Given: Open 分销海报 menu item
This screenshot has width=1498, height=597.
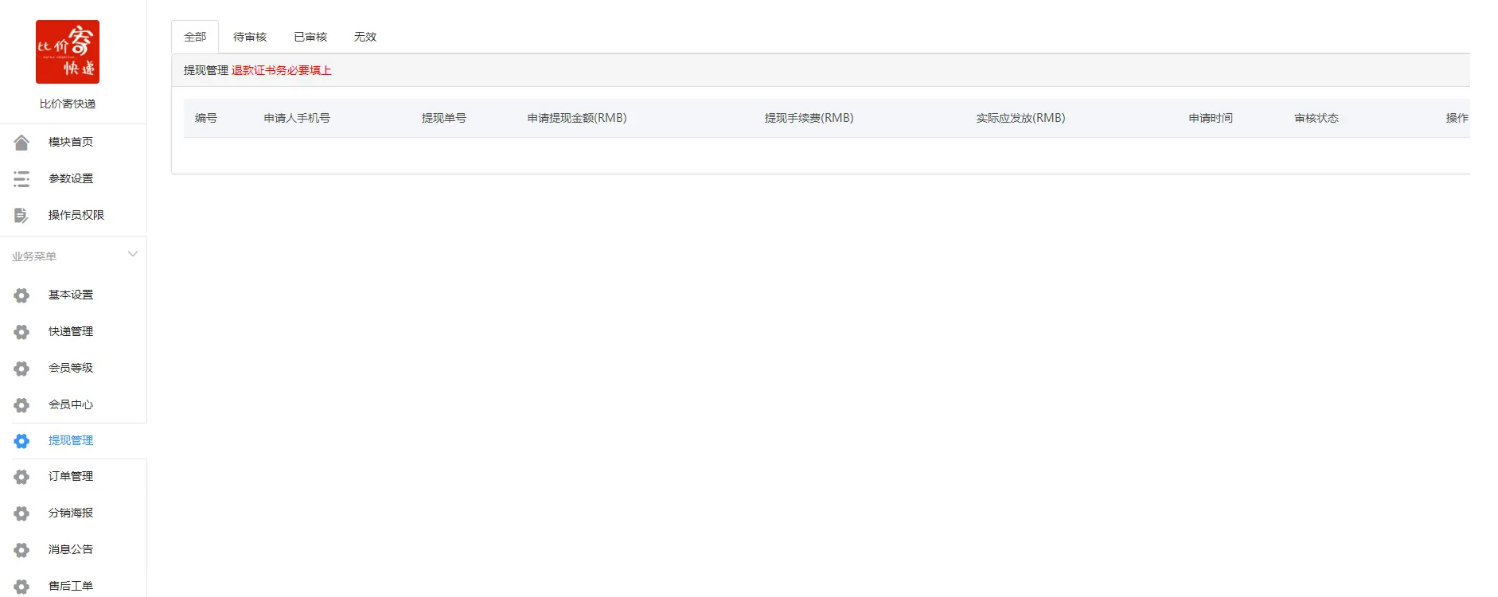Looking at the screenshot, I should click(73, 513).
